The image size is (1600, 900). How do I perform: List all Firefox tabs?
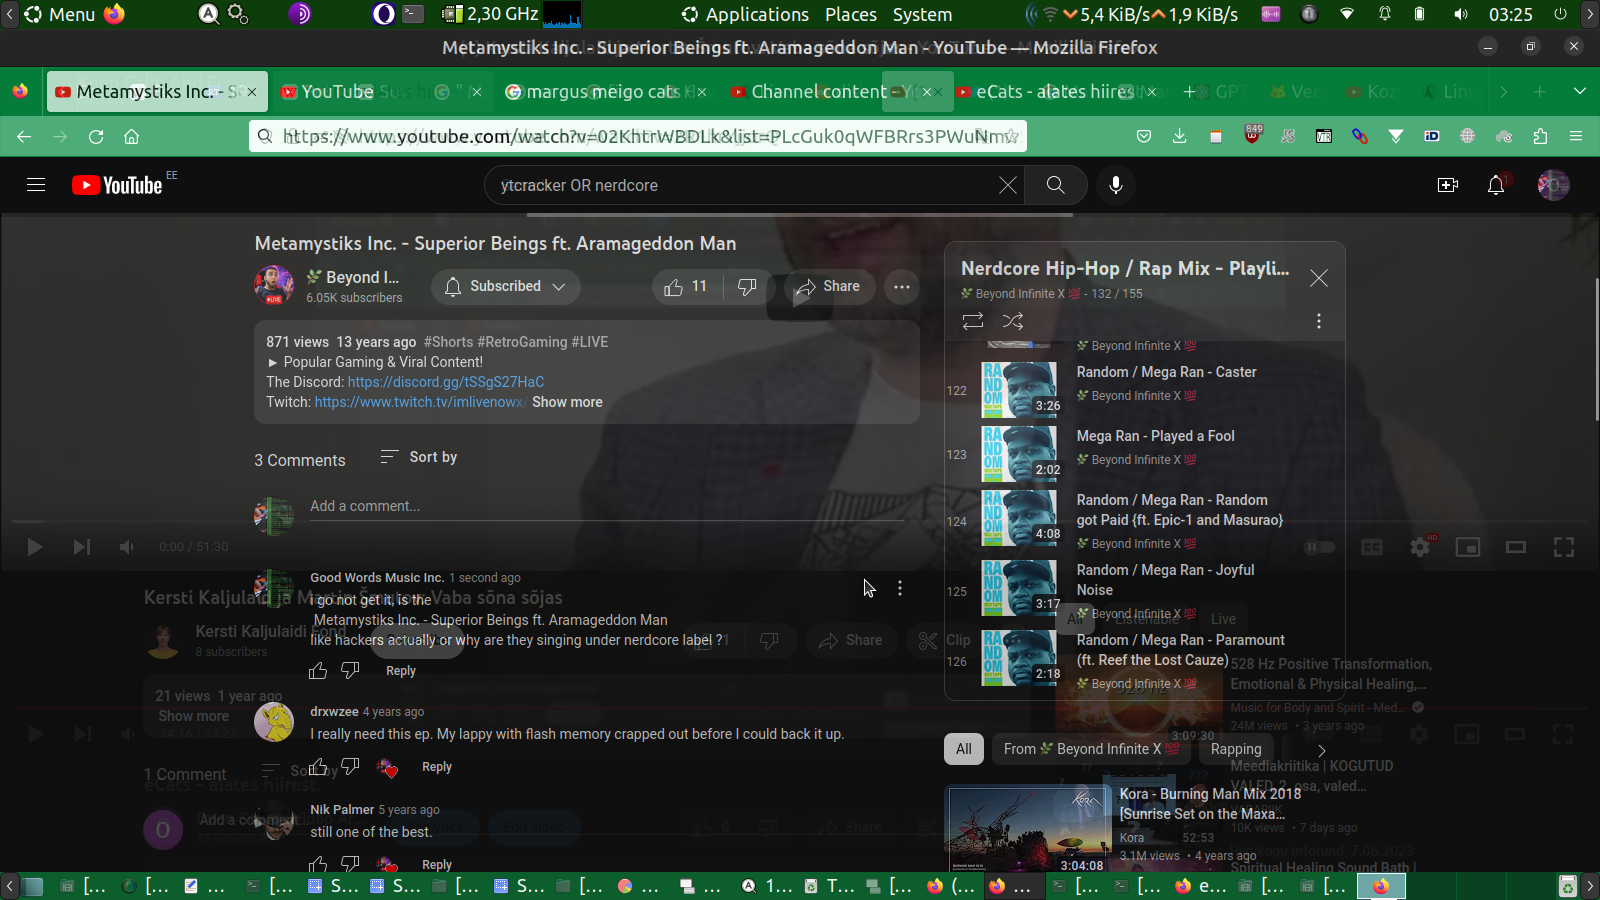click(1580, 92)
